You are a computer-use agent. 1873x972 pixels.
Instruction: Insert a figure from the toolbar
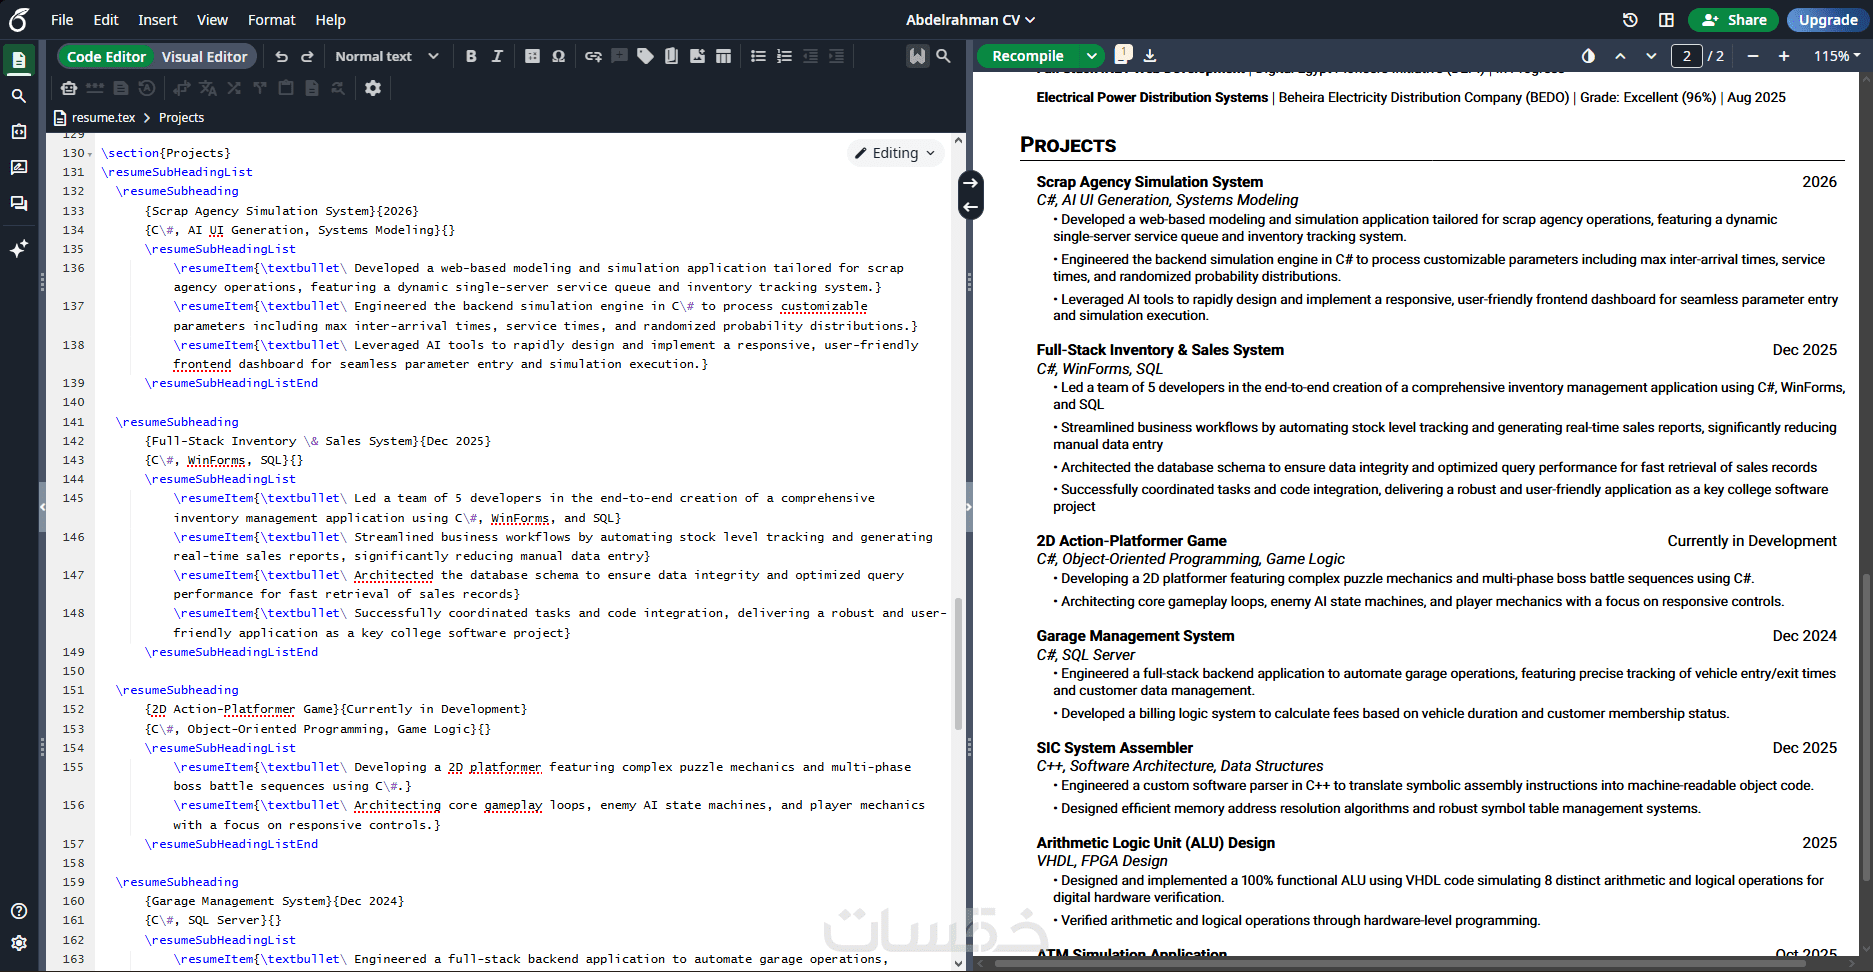697,57
